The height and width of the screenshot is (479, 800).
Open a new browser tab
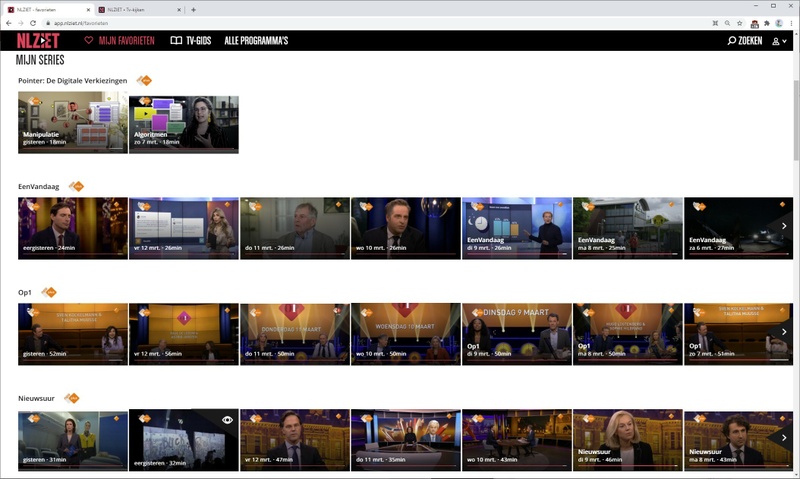click(193, 10)
